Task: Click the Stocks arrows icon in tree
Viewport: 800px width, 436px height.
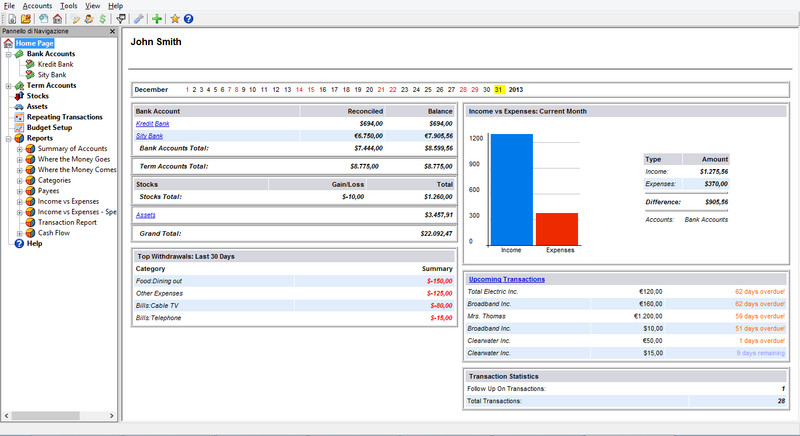Action: point(19,96)
